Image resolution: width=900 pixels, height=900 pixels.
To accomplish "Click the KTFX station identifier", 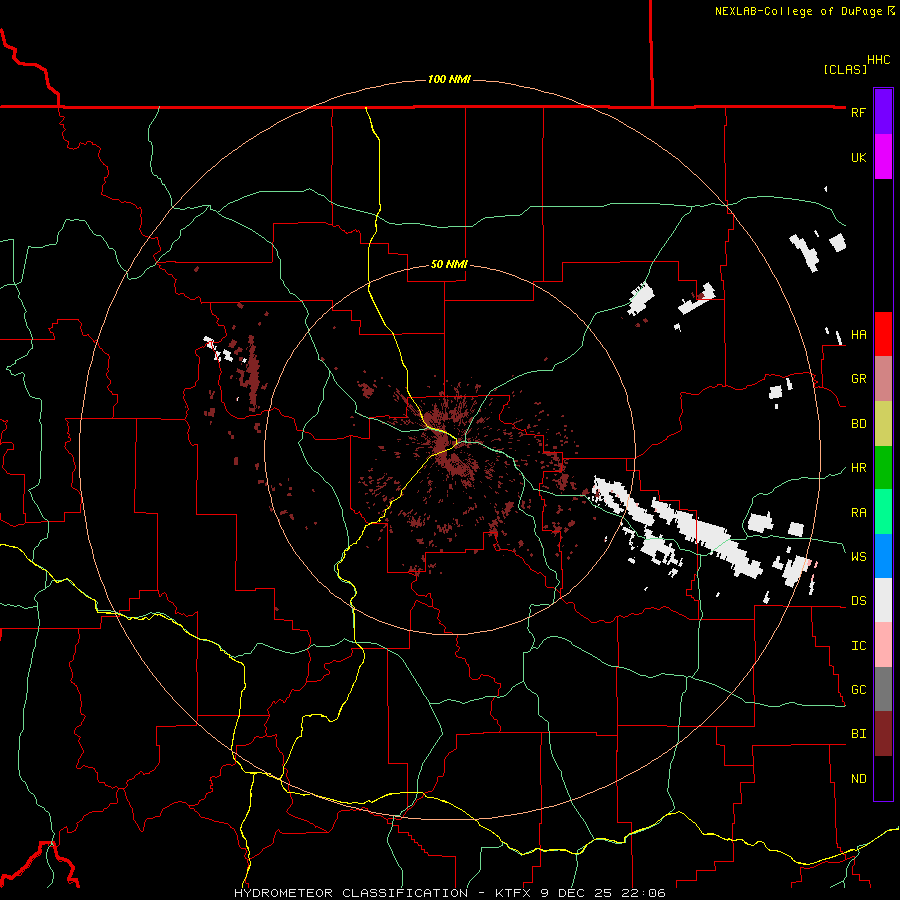I will [514, 893].
